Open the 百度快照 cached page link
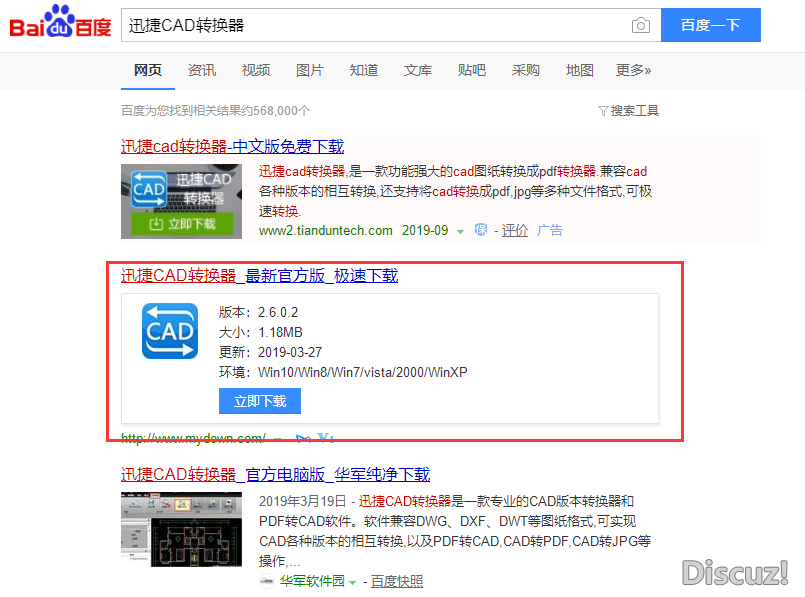 pyautogui.click(x=397, y=581)
